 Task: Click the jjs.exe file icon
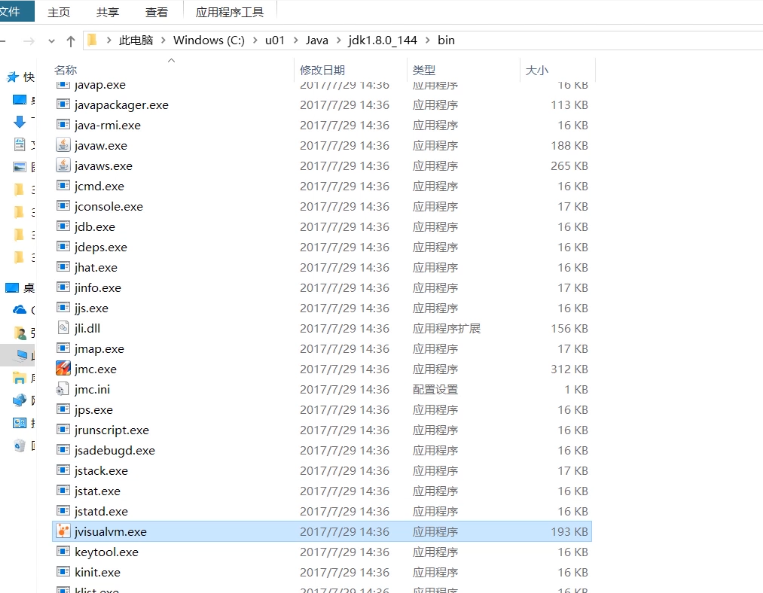63,307
